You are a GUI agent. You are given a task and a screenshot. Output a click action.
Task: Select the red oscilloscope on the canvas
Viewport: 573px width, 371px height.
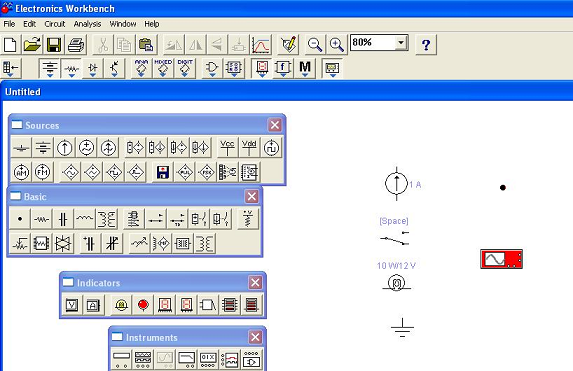(x=501, y=259)
